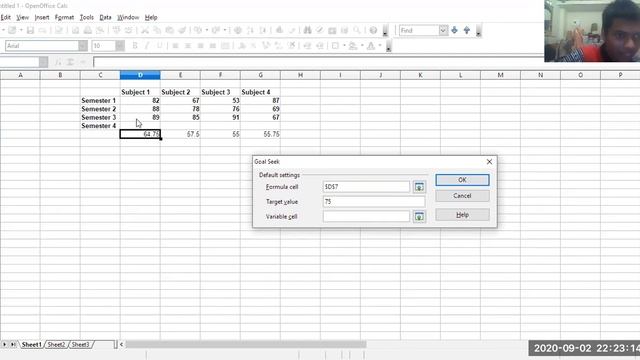640x360 pixels.
Task: Open the Arial font name dropdown
Action: click(83, 46)
